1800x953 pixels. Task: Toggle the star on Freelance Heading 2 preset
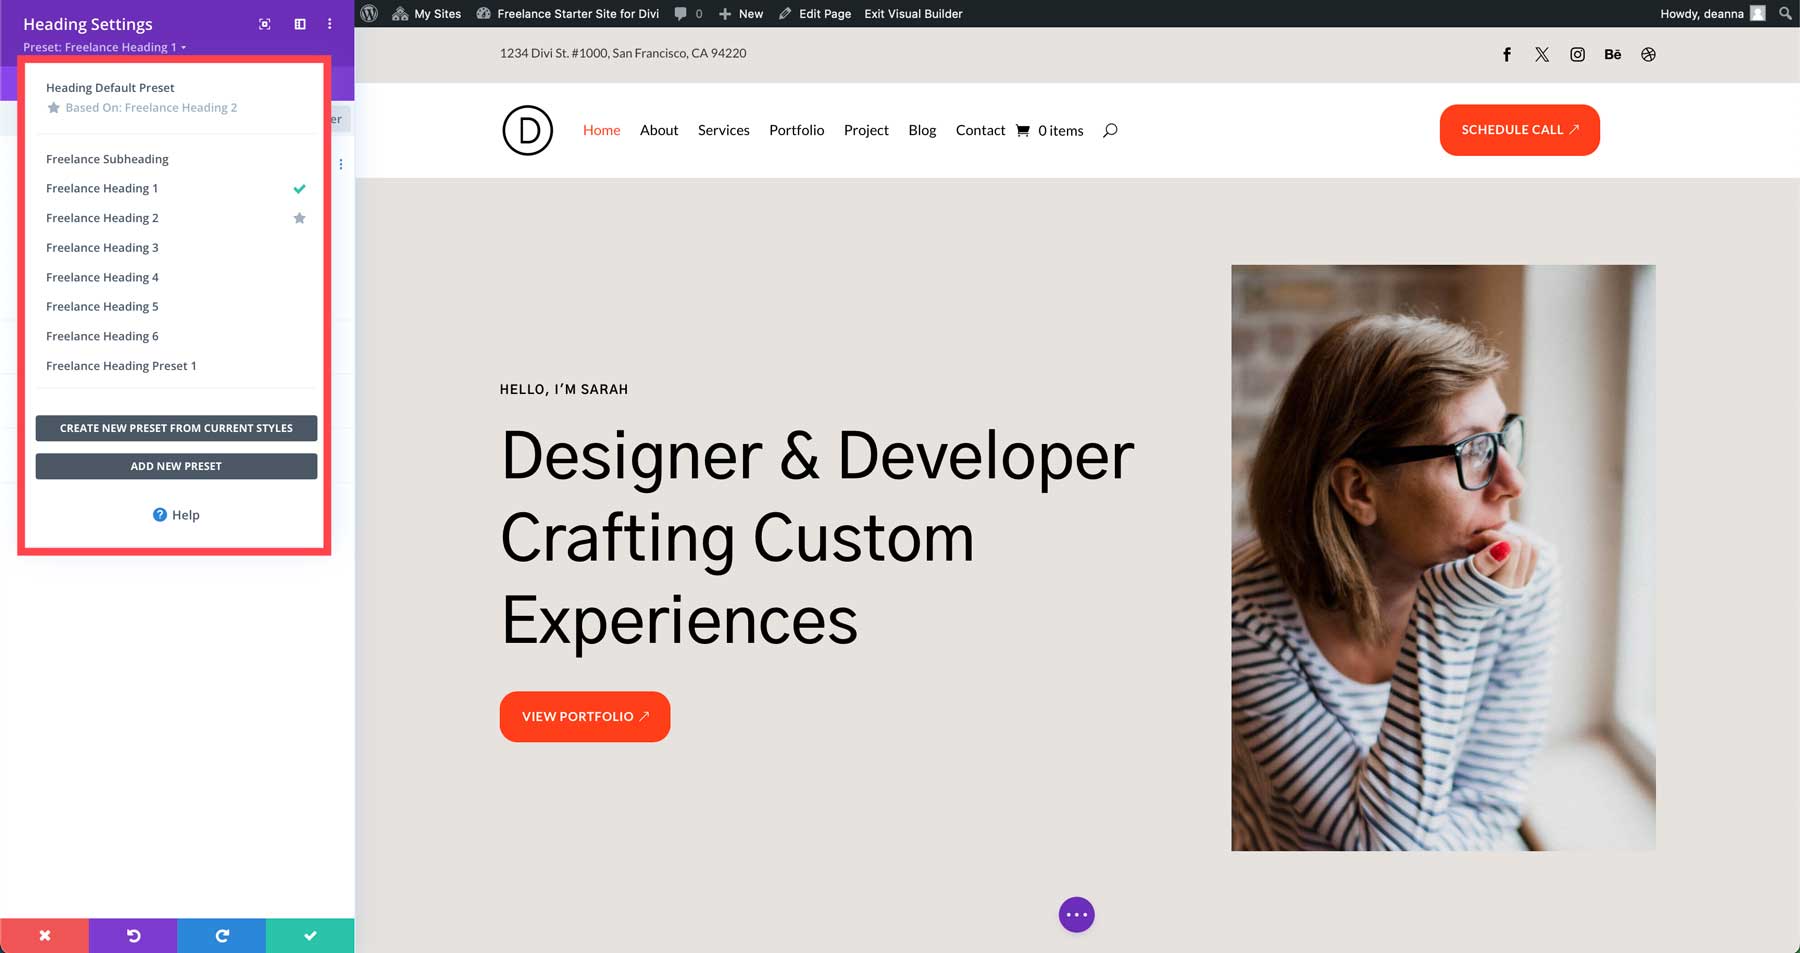tap(299, 217)
